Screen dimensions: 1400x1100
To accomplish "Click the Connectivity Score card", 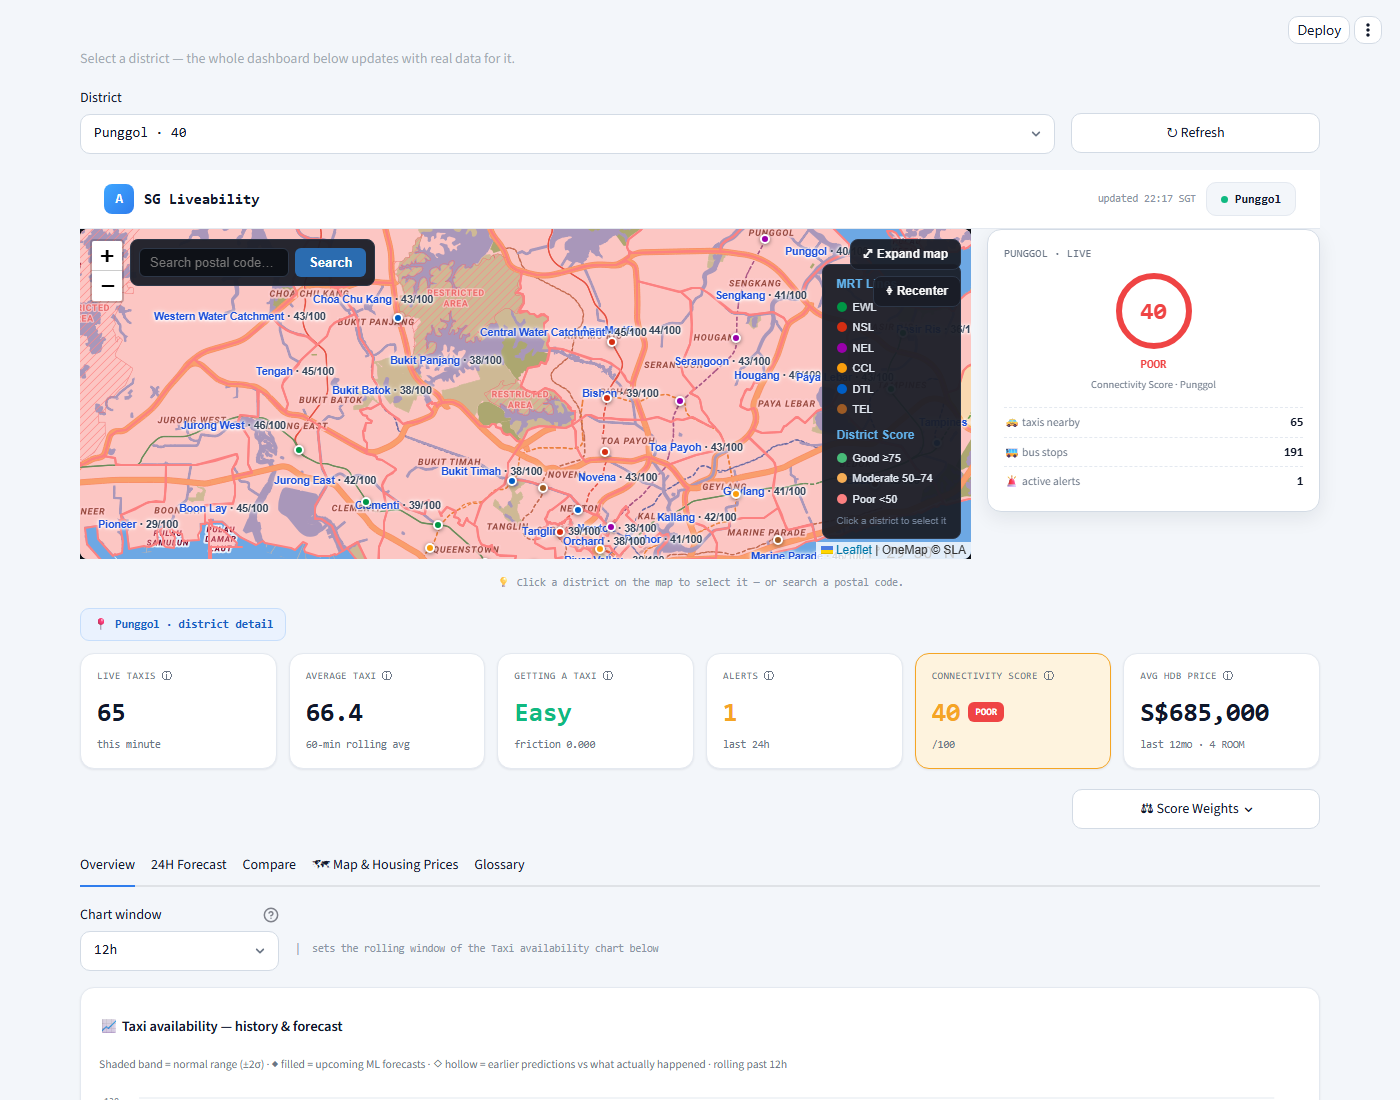I will [1013, 711].
